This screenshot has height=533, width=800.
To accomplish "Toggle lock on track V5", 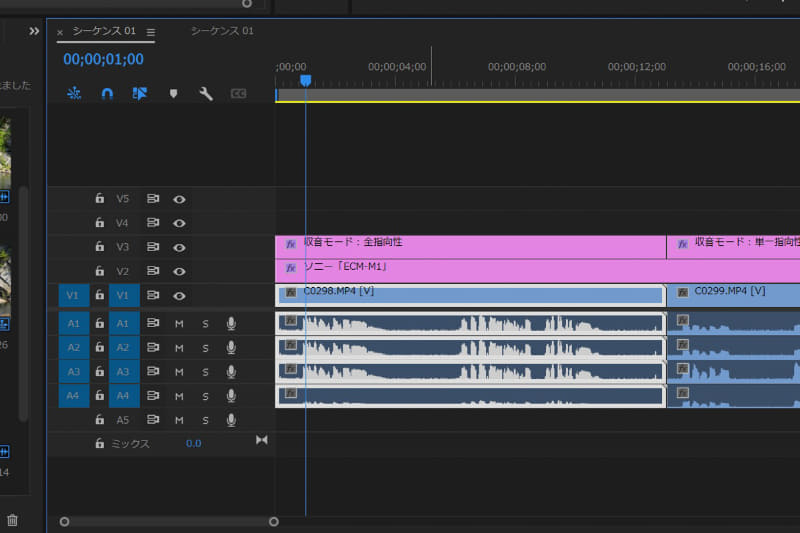I will (99, 198).
